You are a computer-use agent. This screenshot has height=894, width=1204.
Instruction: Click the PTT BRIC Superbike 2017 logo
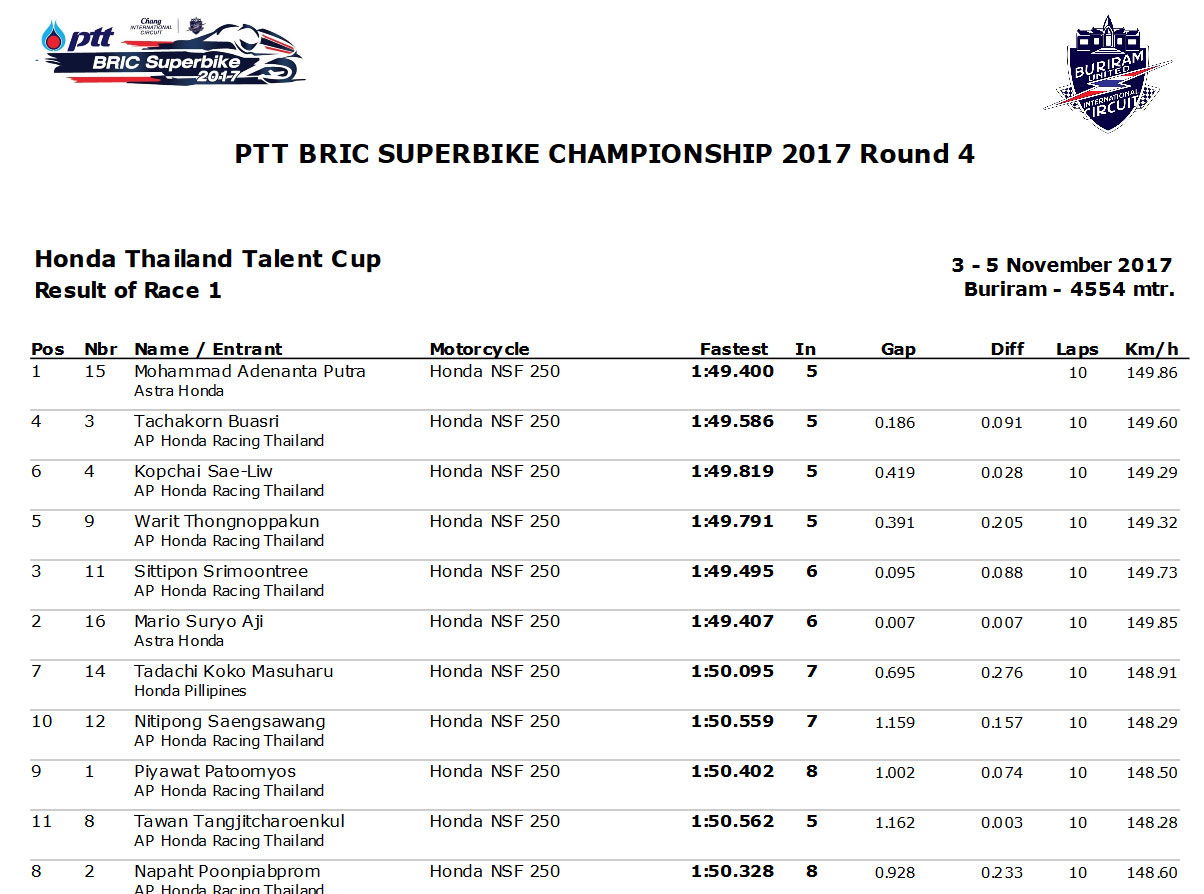pyautogui.click(x=172, y=51)
